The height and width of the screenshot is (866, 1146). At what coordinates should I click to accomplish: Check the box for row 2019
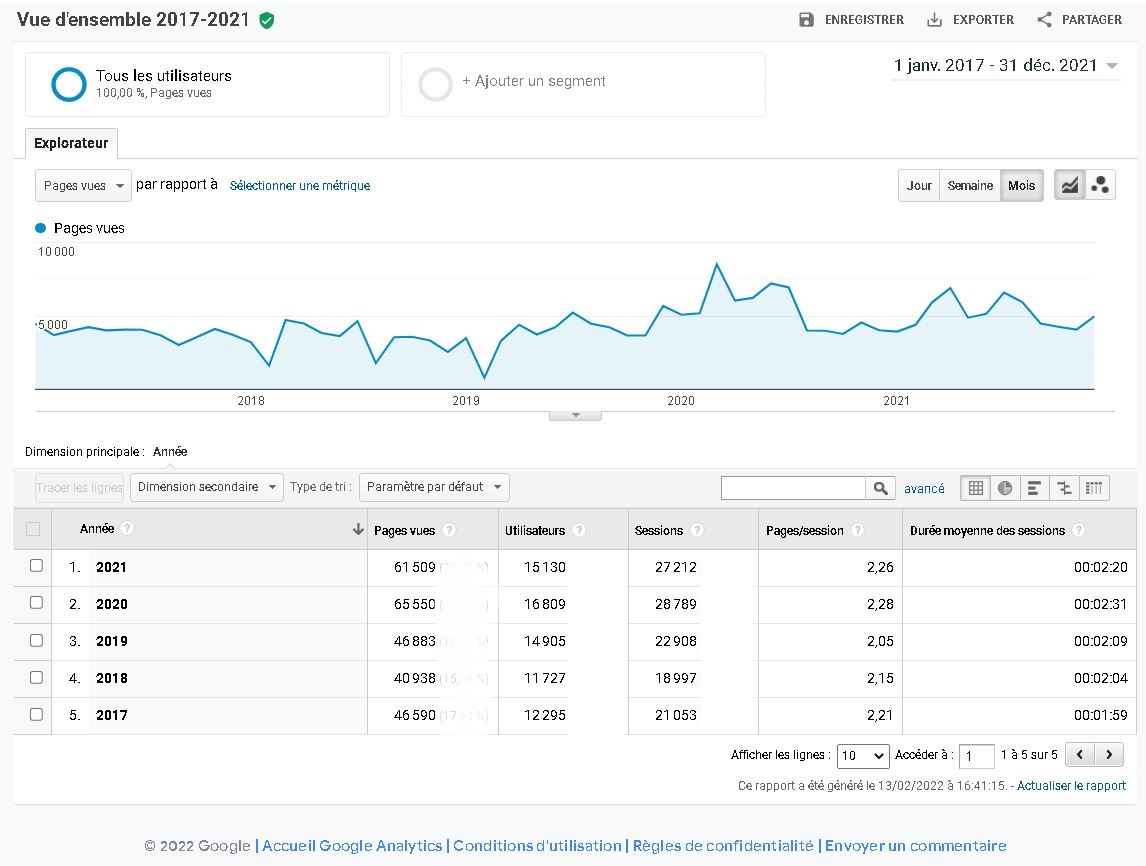37,640
